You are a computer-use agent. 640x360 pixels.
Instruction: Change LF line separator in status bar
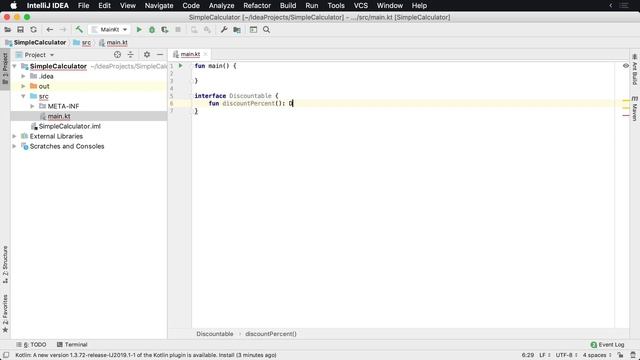(544, 355)
